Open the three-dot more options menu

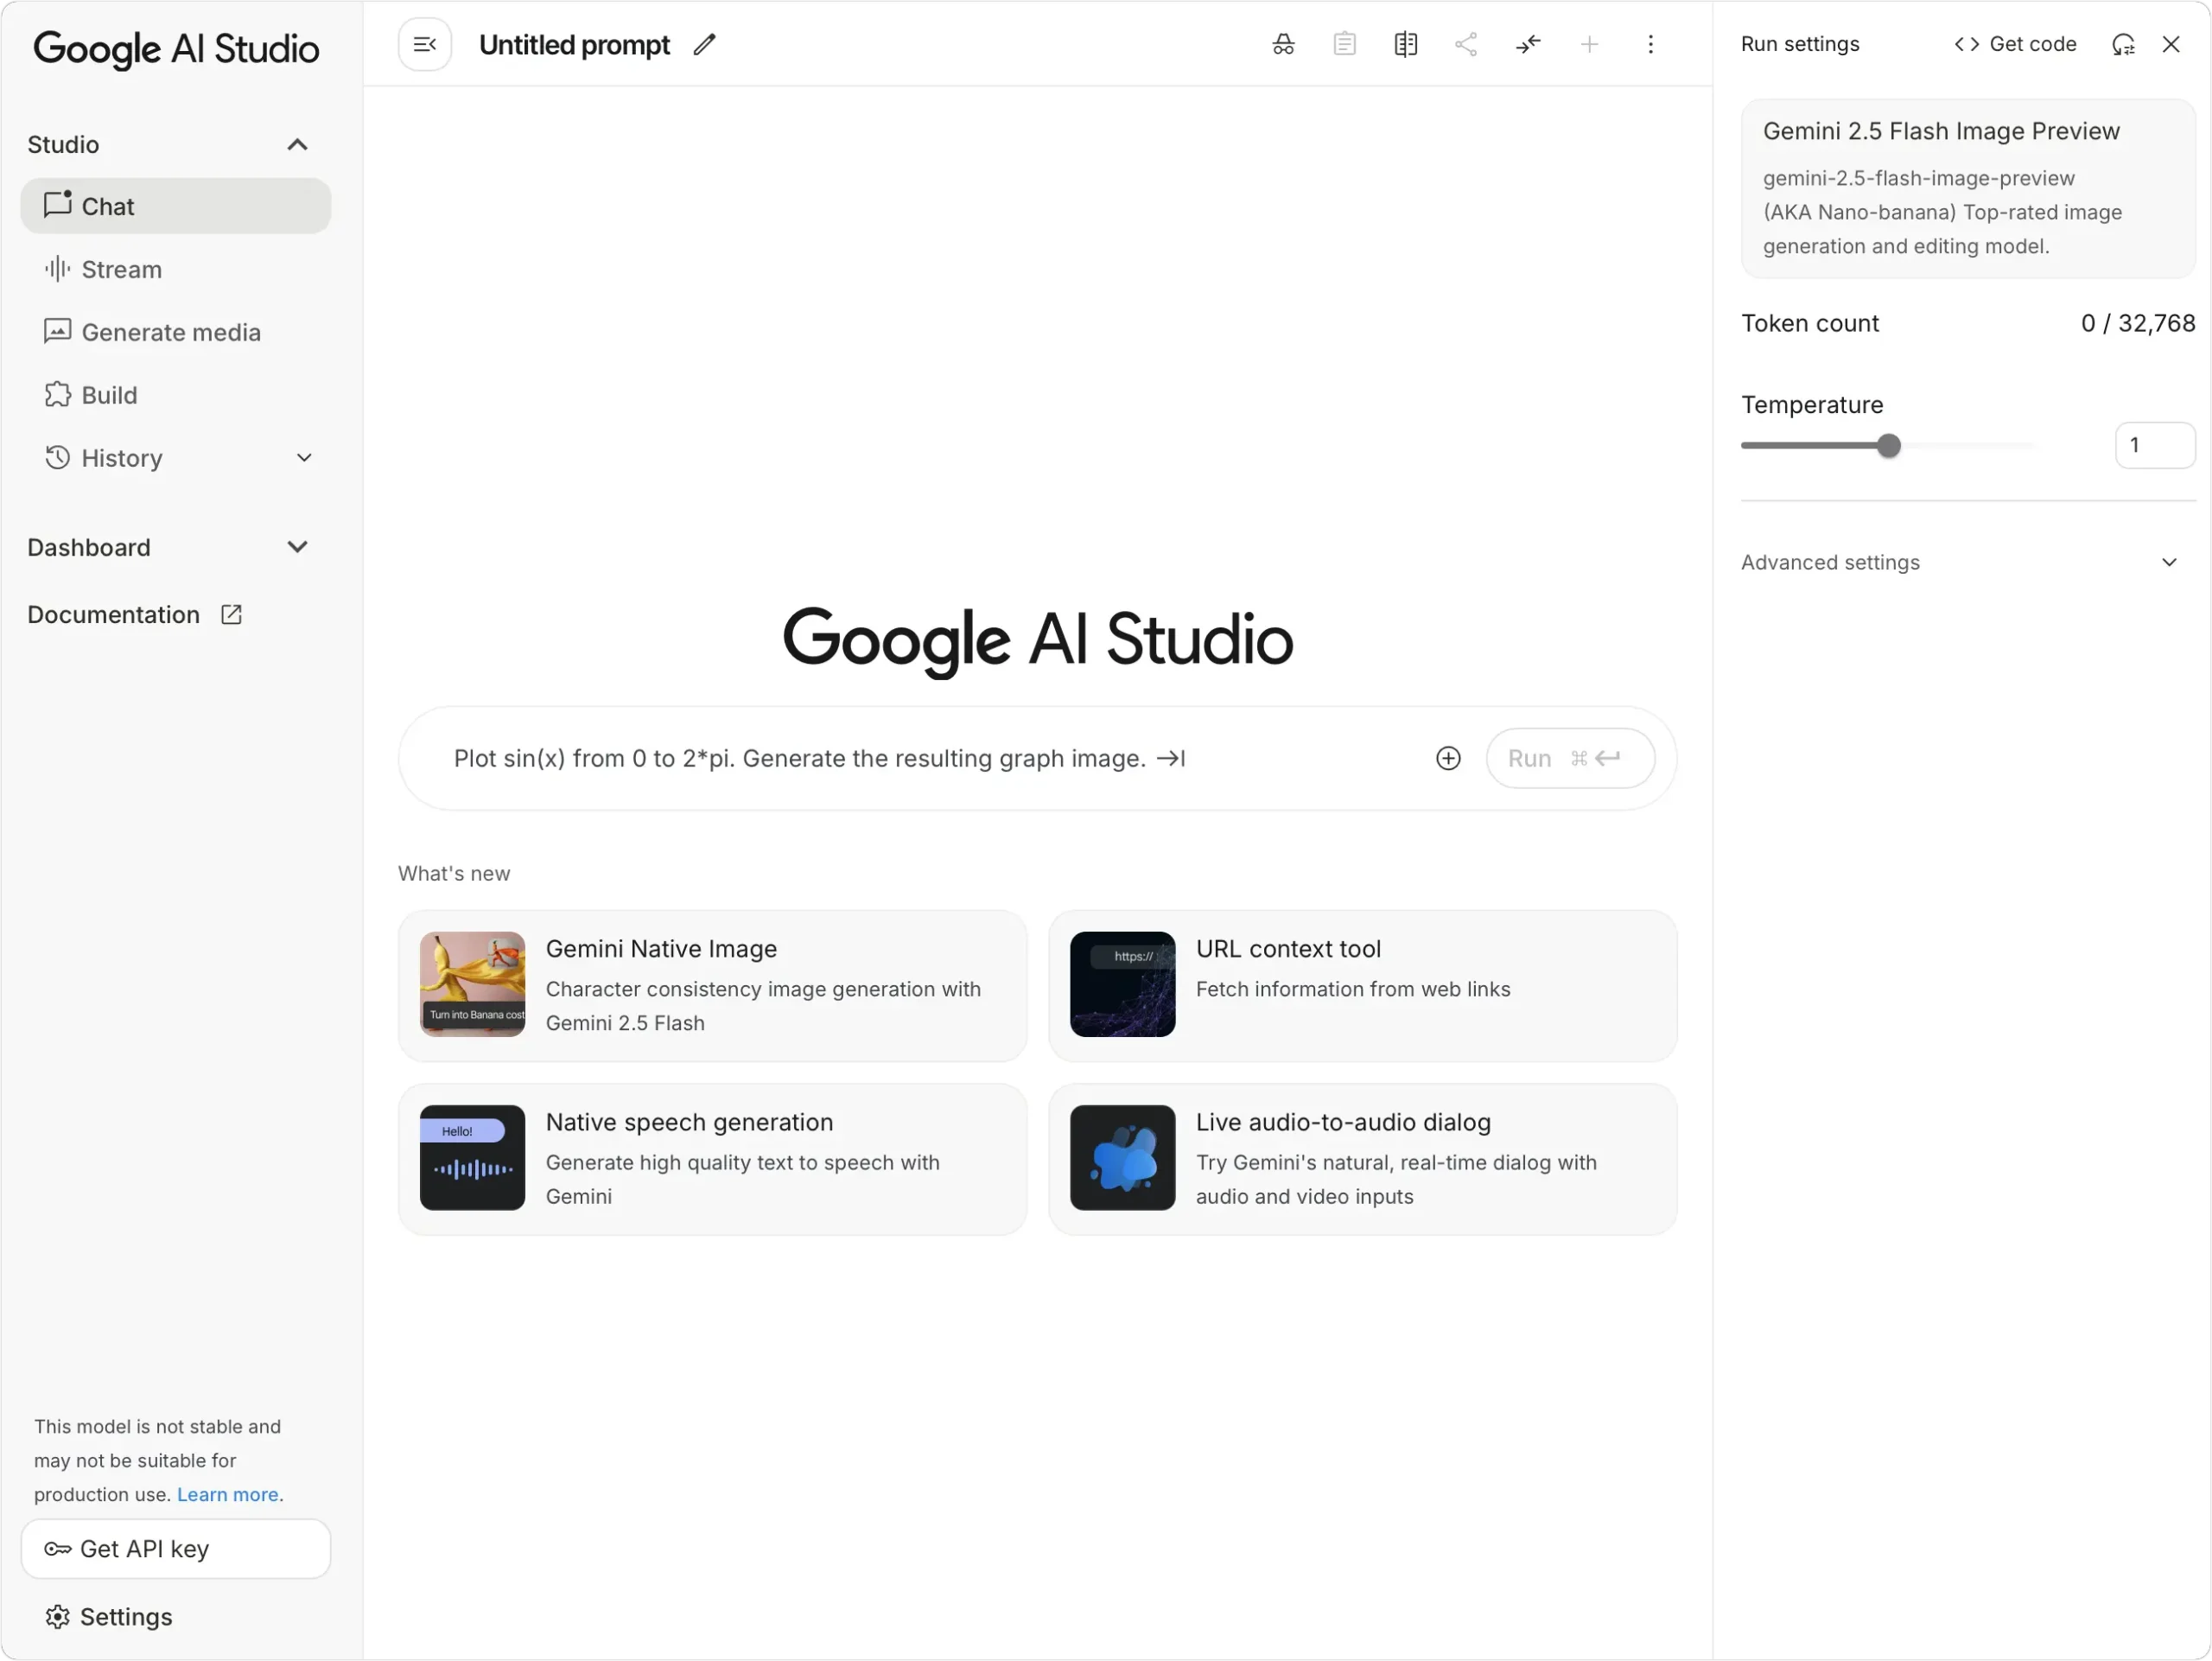click(x=1651, y=45)
